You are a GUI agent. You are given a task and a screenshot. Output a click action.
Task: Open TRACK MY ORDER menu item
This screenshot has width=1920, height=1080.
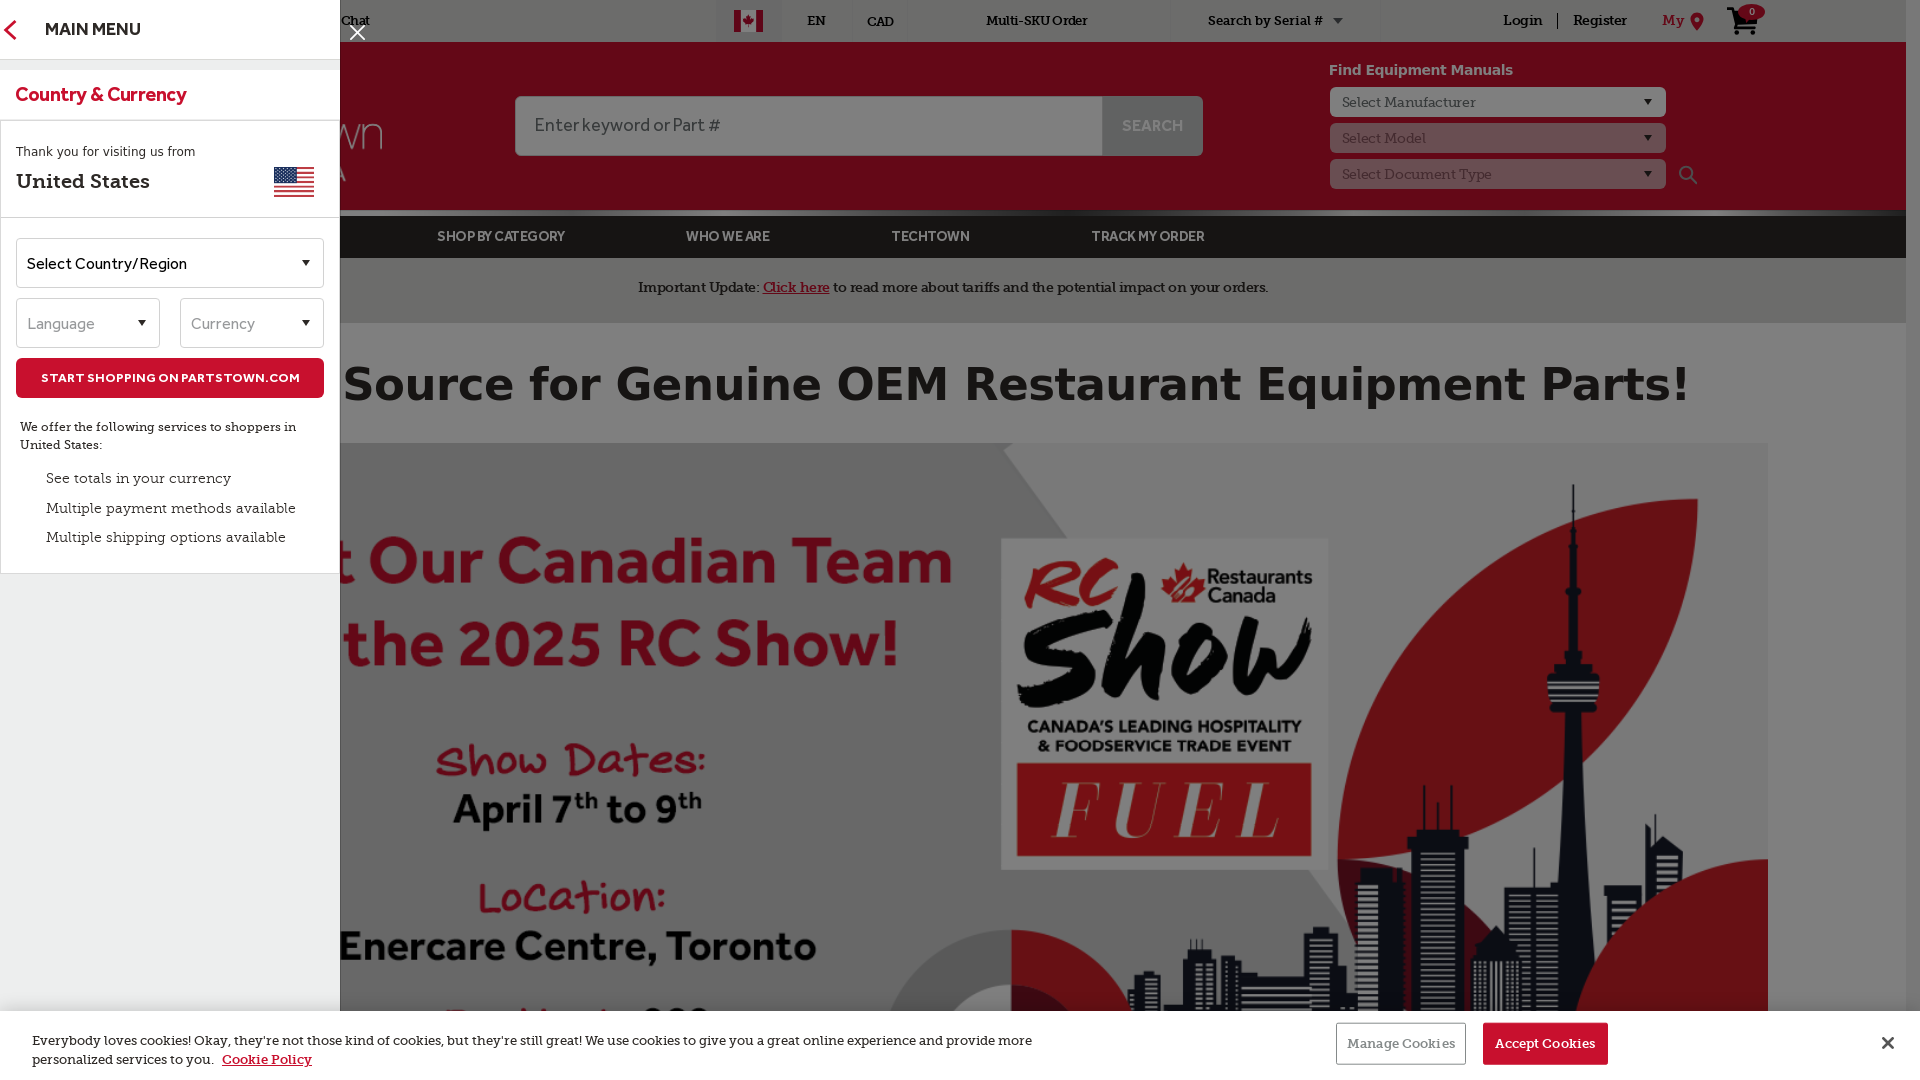tap(1148, 237)
